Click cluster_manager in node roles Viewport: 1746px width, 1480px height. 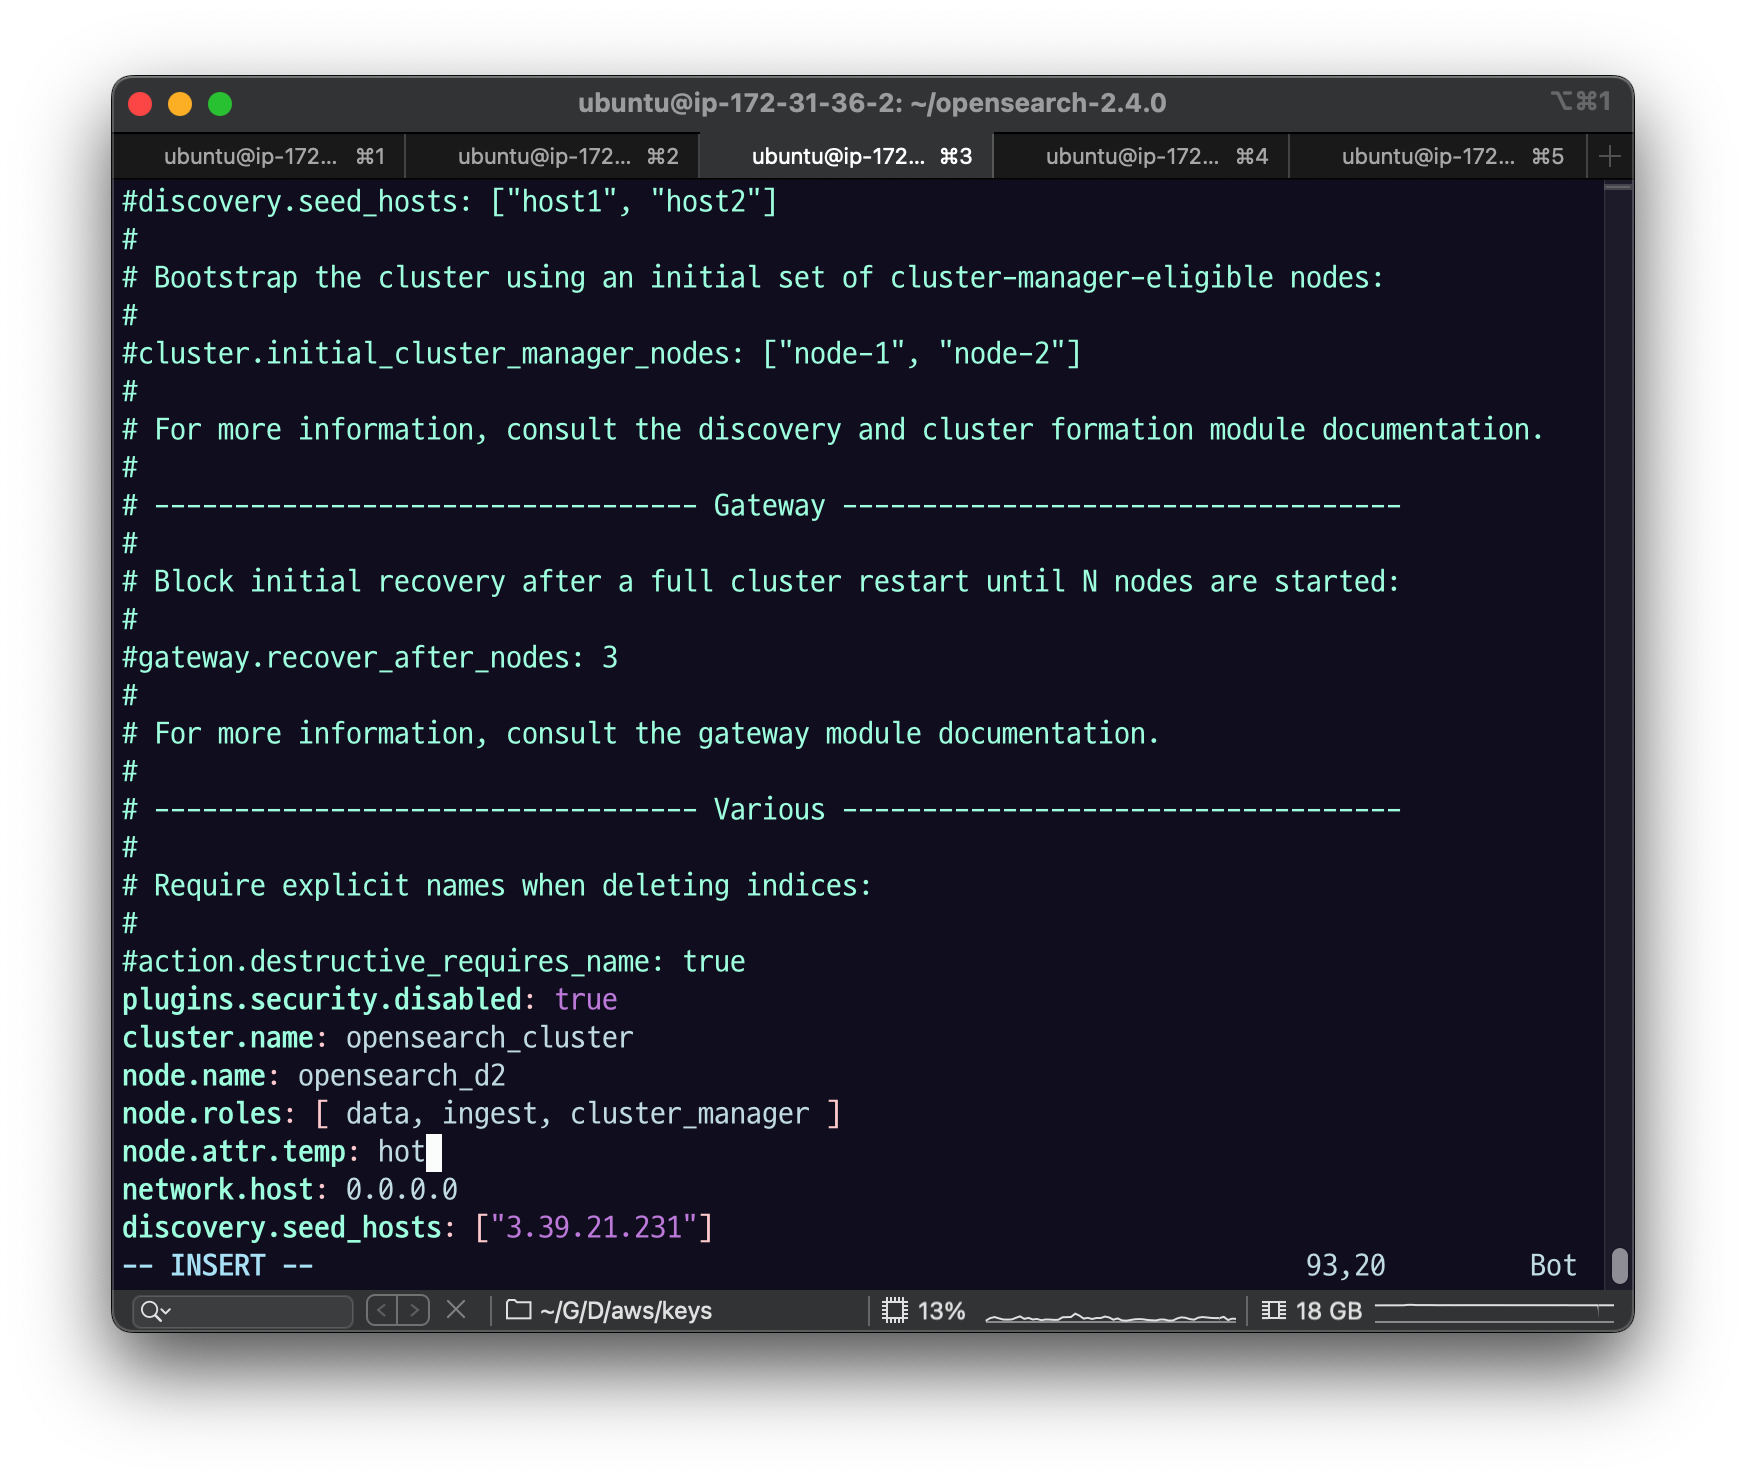[x=690, y=1114]
